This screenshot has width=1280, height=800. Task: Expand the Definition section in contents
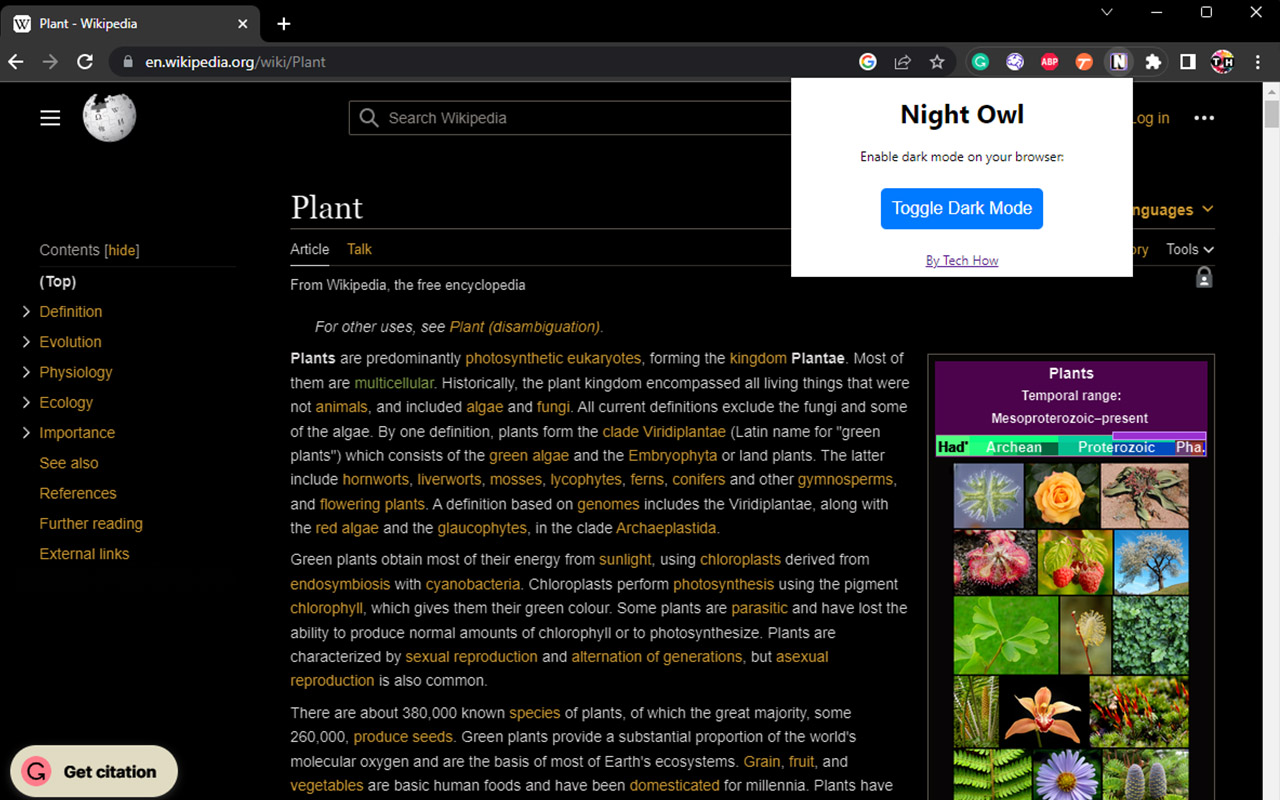click(26, 312)
